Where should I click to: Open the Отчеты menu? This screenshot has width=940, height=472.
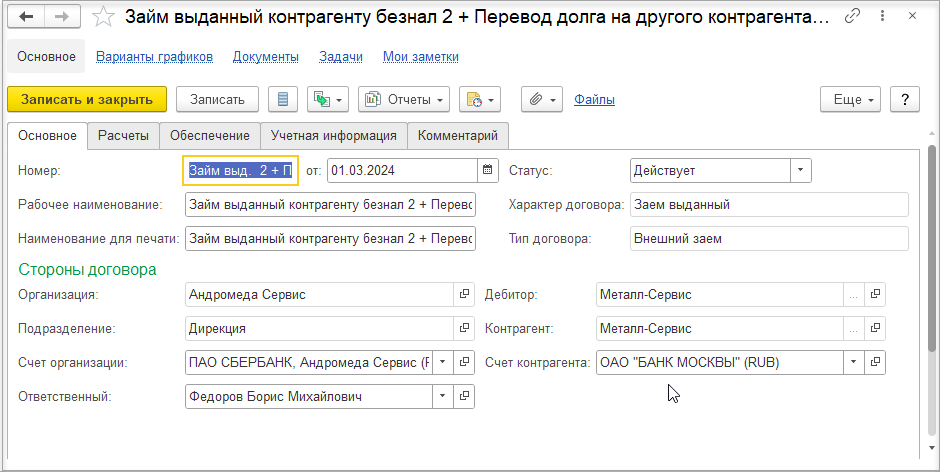[404, 100]
